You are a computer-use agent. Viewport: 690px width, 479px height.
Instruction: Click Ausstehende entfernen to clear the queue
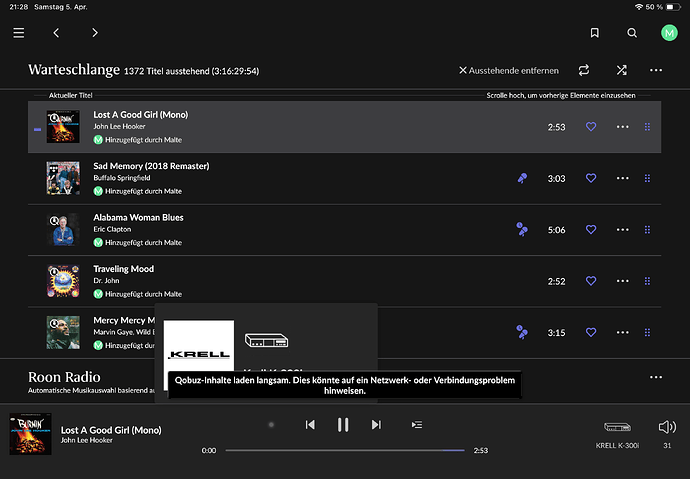[509, 70]
